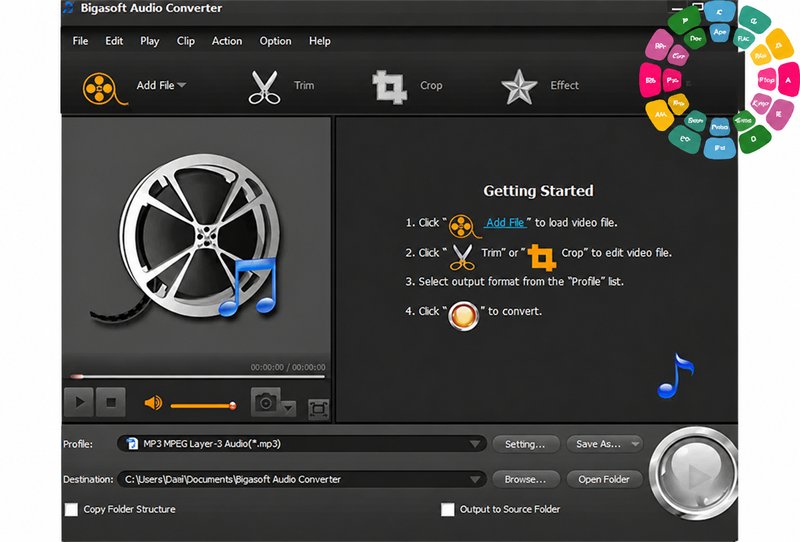This screenshot has height=542, width=800.
Task: Open the Effect star icon
Action: coord(519,87)
